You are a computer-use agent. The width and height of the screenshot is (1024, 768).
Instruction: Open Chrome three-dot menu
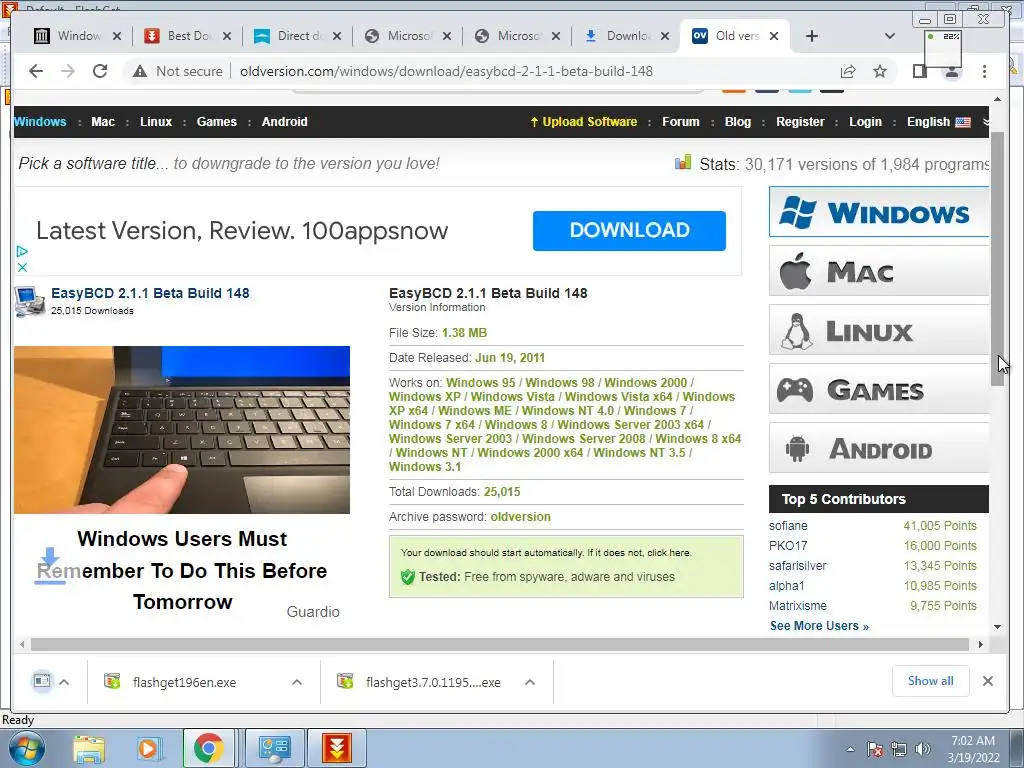tap(984, 71)
